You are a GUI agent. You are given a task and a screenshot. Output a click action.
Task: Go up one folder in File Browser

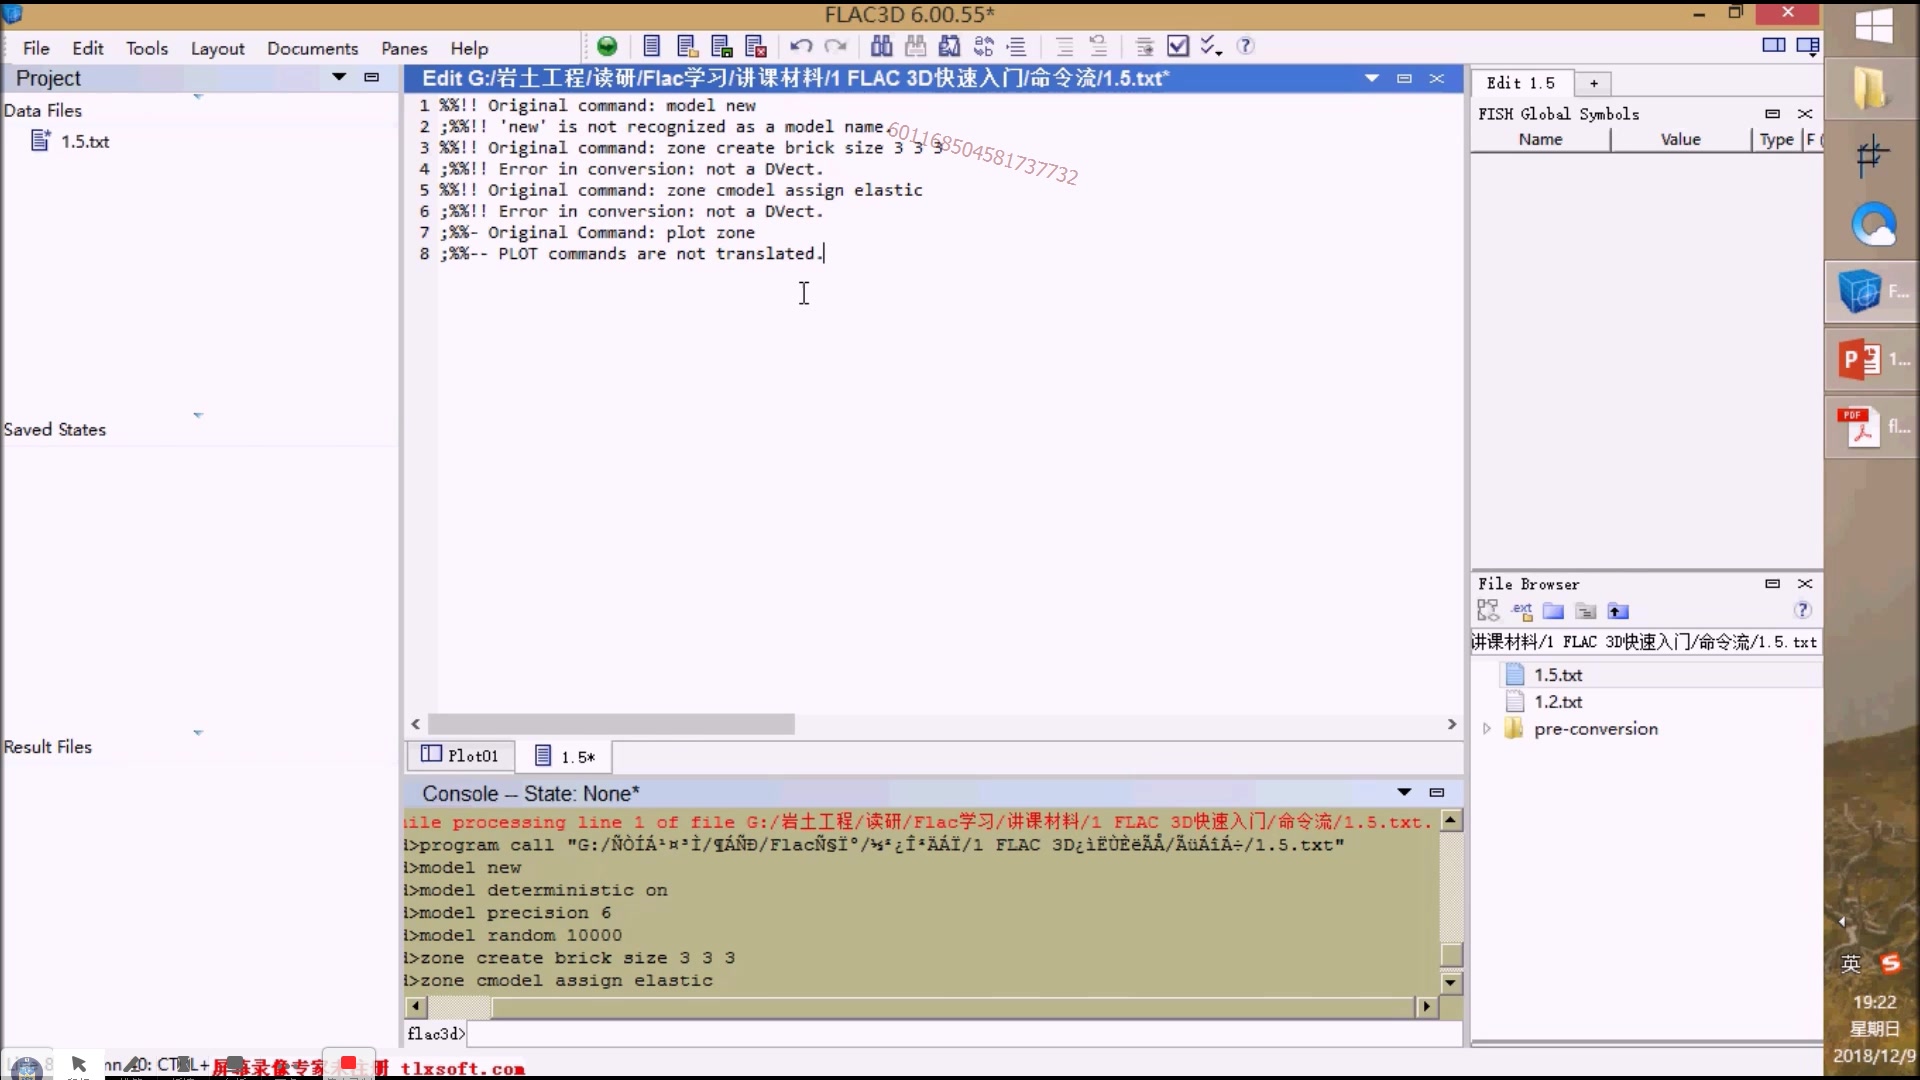(1618, 611)
